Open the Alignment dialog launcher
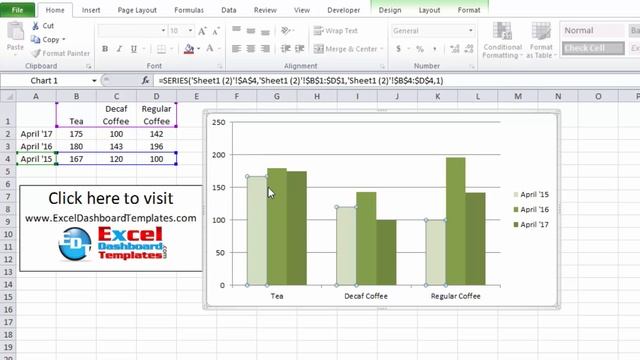Screen dimensions: 640x360 pos(382,66)
